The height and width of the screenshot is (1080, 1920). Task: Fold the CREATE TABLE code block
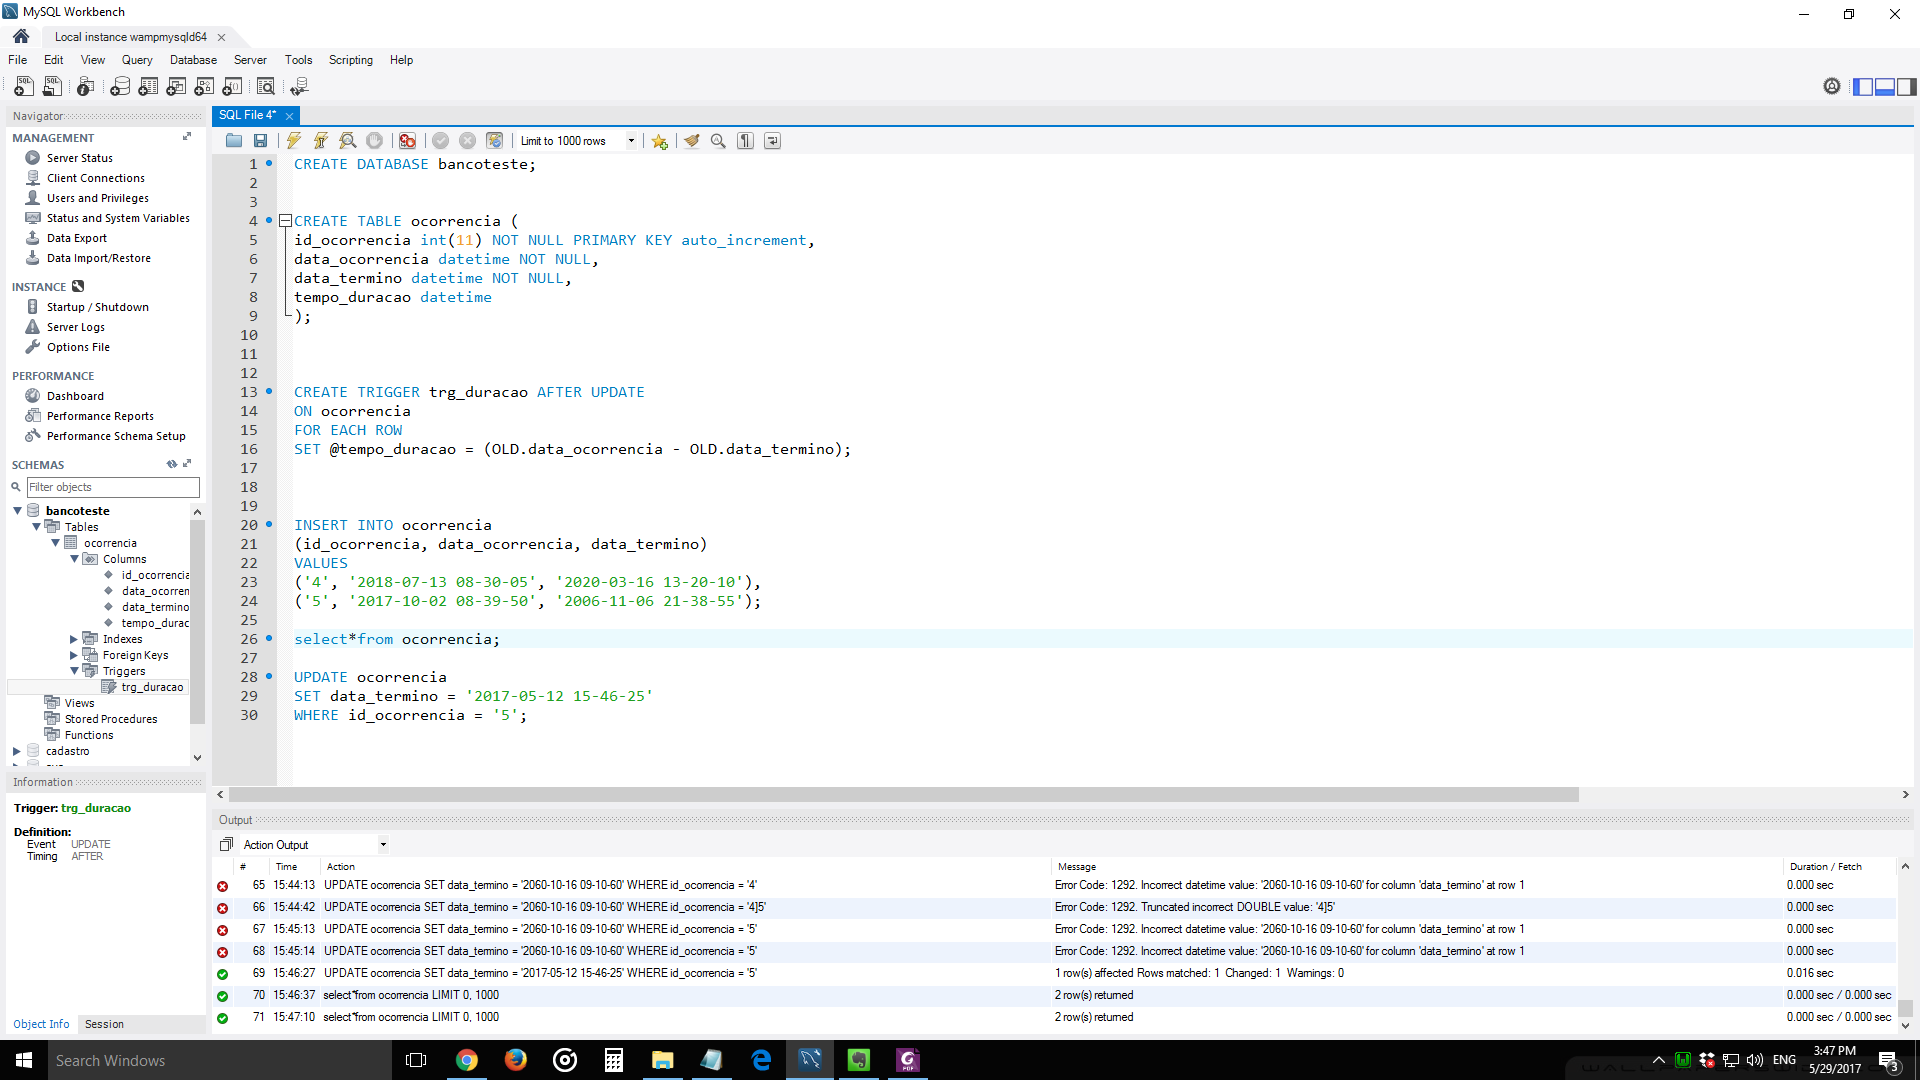pyautogui.click(x=285, y=221)
